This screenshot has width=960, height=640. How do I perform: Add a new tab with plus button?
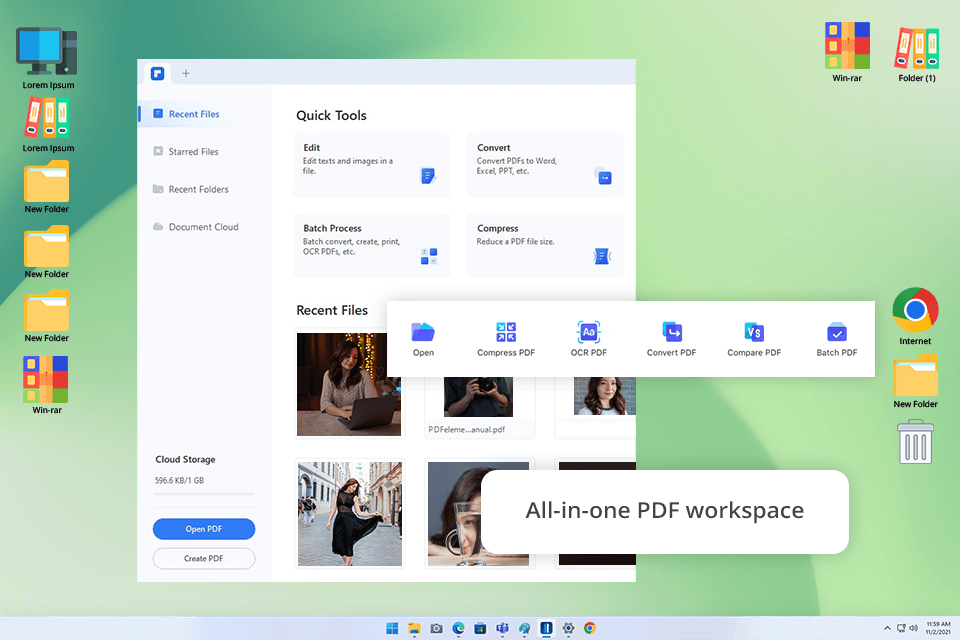[x=186, y=73]
